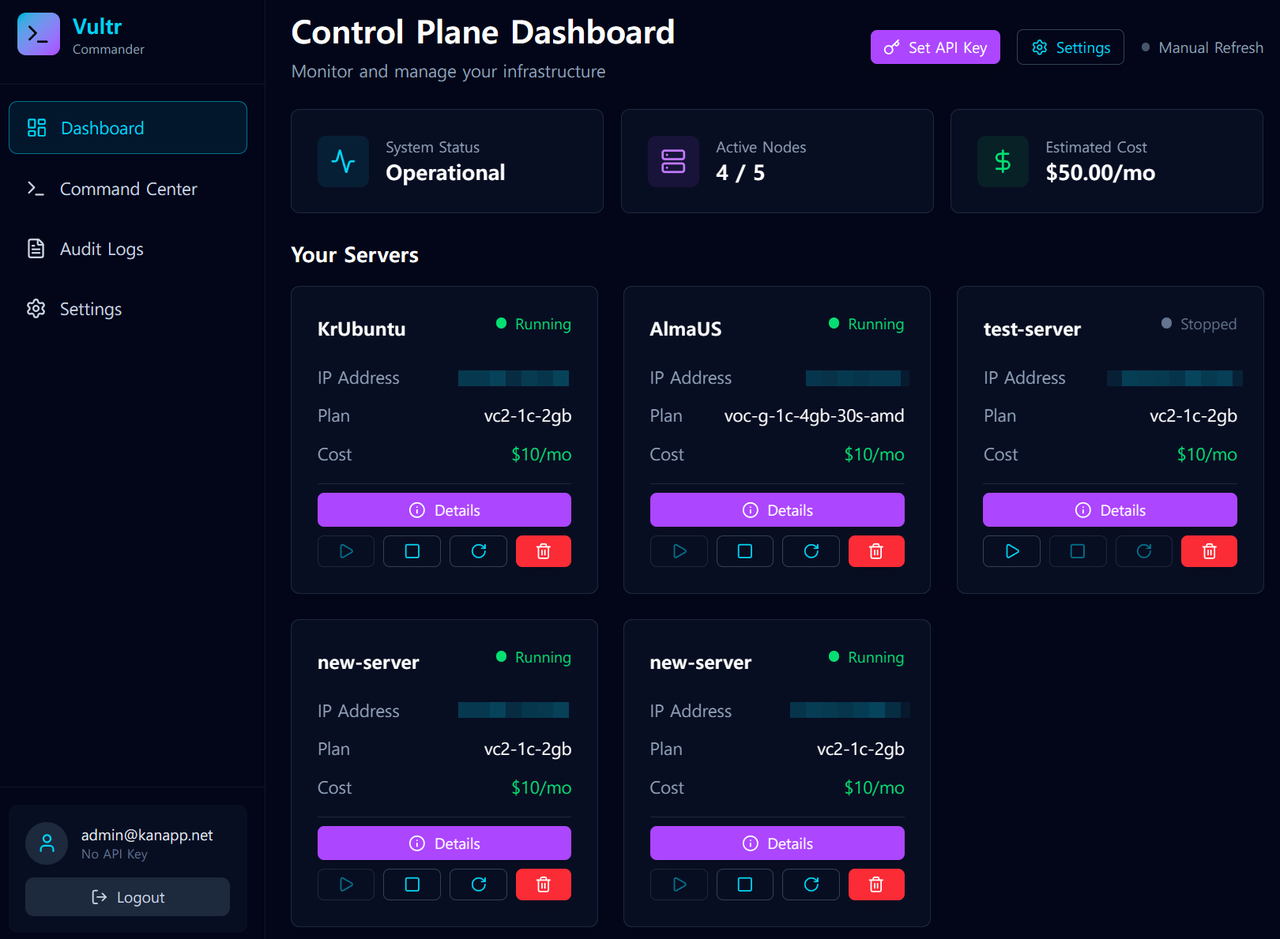Viewport: 1280px width, 939px height.
Task: Go to Command Center
Action: [128, 189]
